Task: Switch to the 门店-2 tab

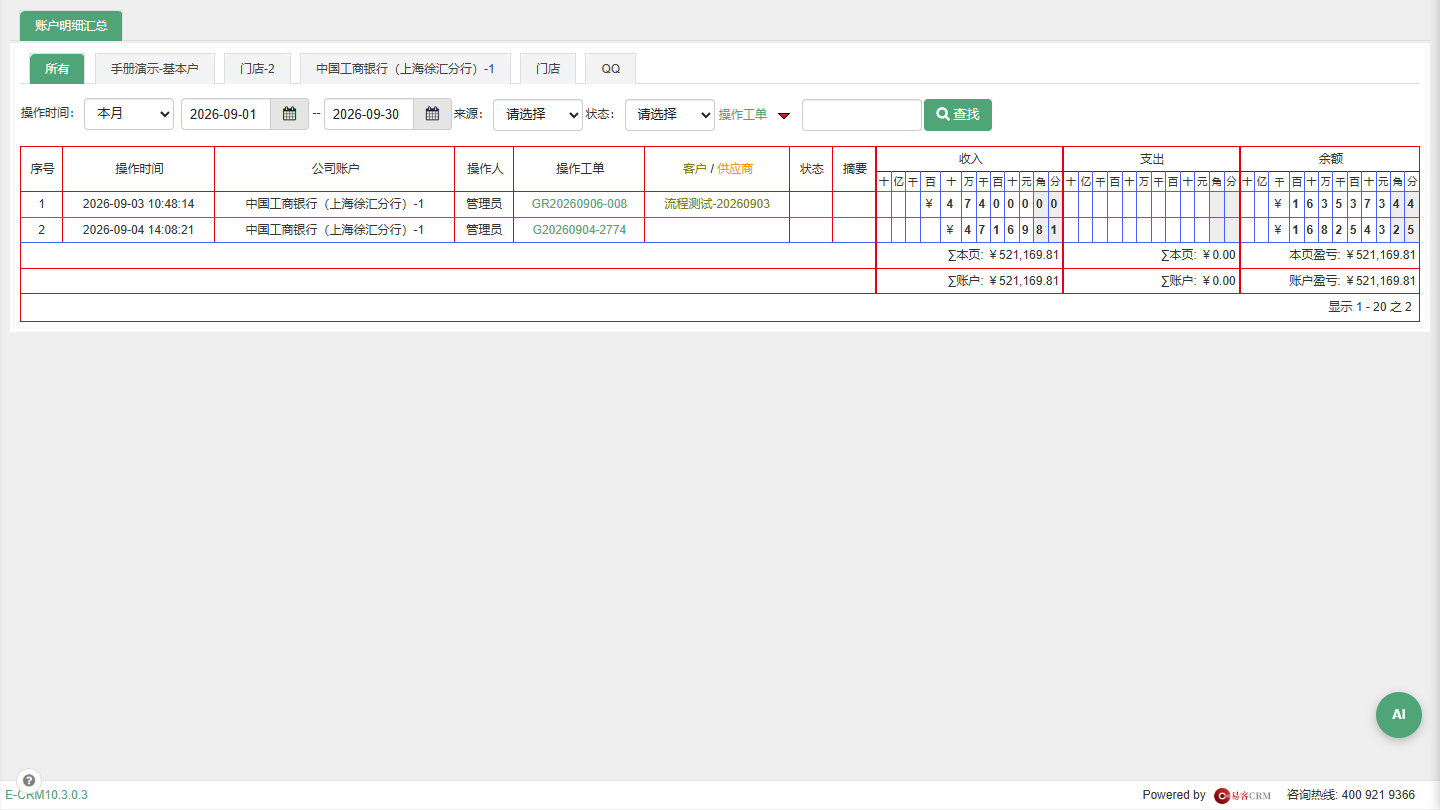Action: point(257,69)
